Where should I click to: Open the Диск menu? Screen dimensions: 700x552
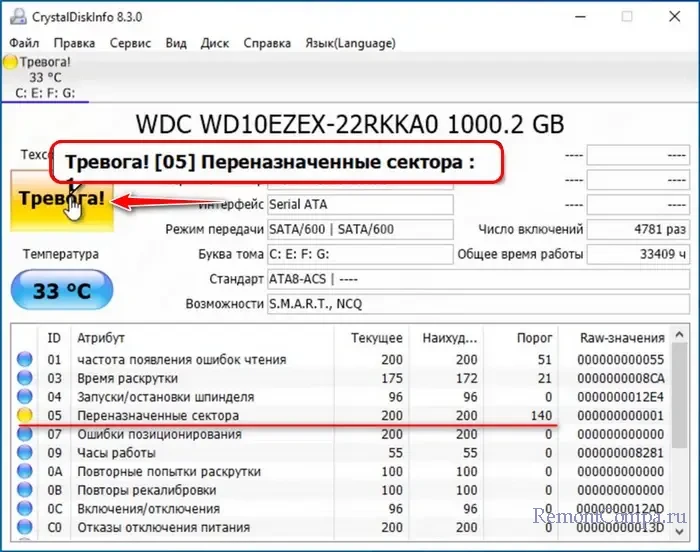point(215,43)
